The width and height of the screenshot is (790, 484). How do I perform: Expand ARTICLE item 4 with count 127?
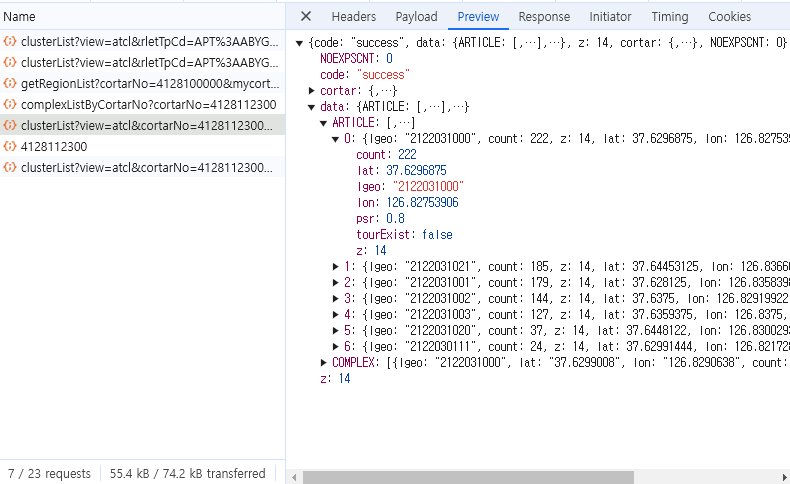click(336, 315)
